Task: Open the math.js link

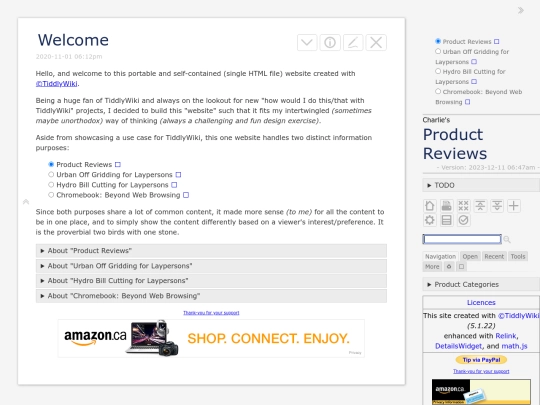Action: pos(515,346)
